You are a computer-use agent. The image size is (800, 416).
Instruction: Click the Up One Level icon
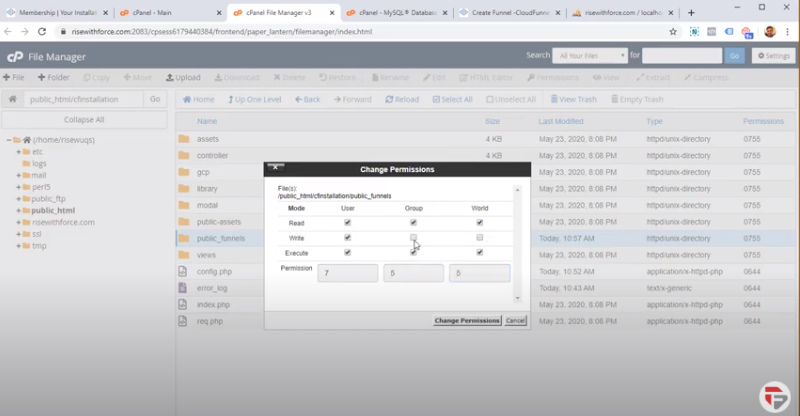229,99
